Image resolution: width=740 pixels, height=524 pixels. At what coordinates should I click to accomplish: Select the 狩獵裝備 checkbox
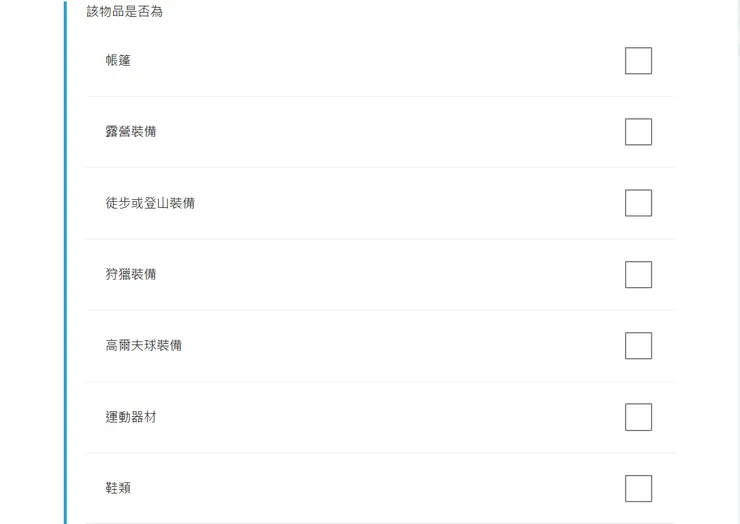638,275
